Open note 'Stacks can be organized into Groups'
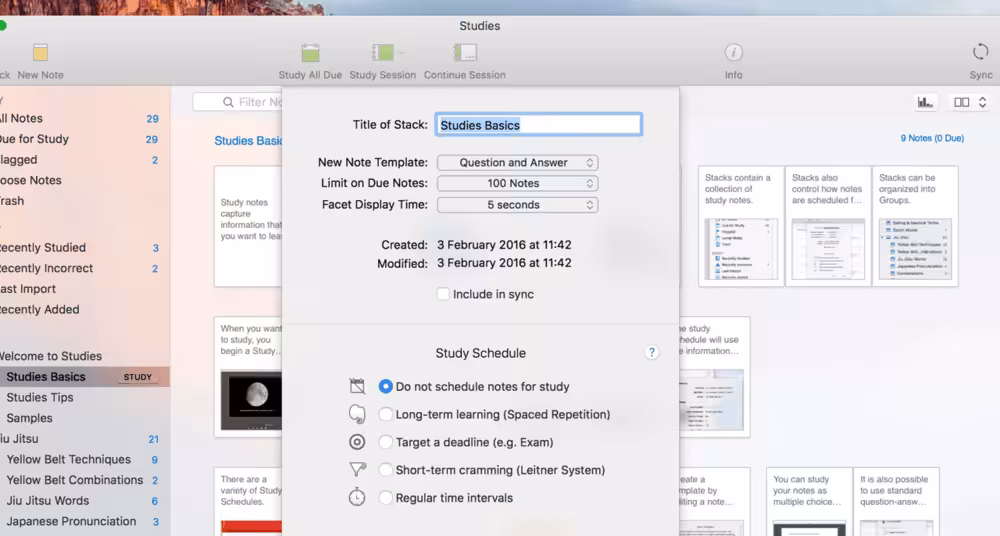Screen dimensions: 1000x536 click(x=915, y=226)
